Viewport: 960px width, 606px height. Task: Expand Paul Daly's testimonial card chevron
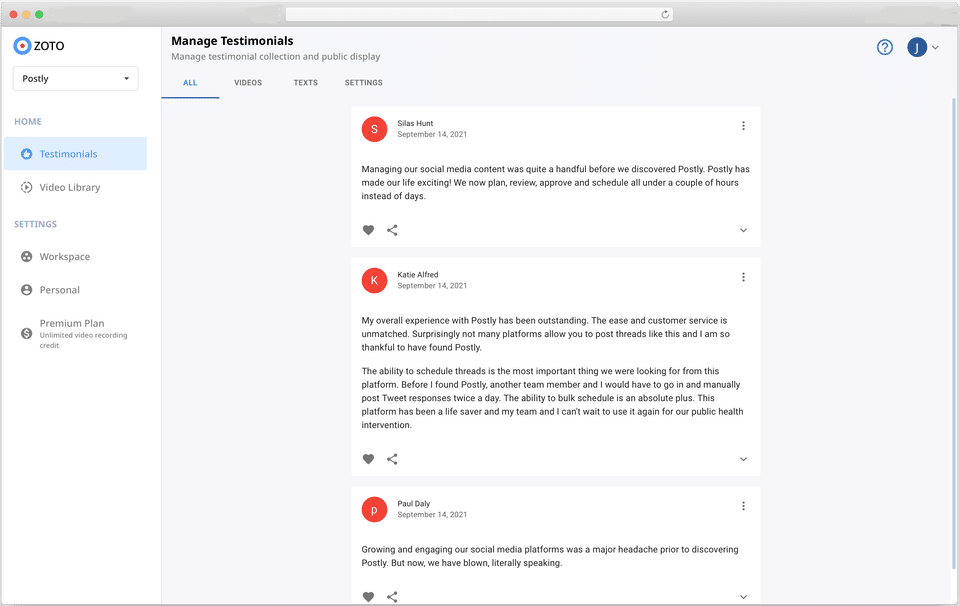click(x=743, y=597)
